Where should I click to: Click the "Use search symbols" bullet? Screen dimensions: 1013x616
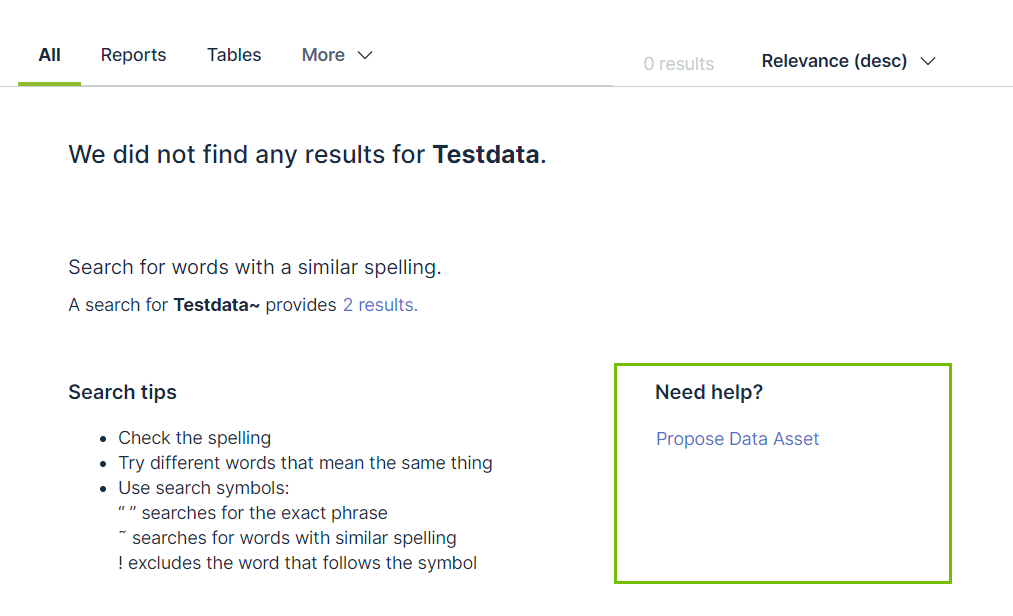203,488
